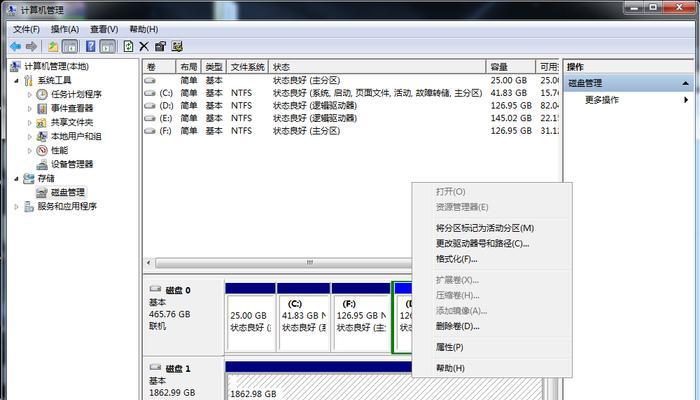This screenshot has height=400, width=700.
Task: Click the Delete X toolbar icon
Action: [x=144, y=46]
